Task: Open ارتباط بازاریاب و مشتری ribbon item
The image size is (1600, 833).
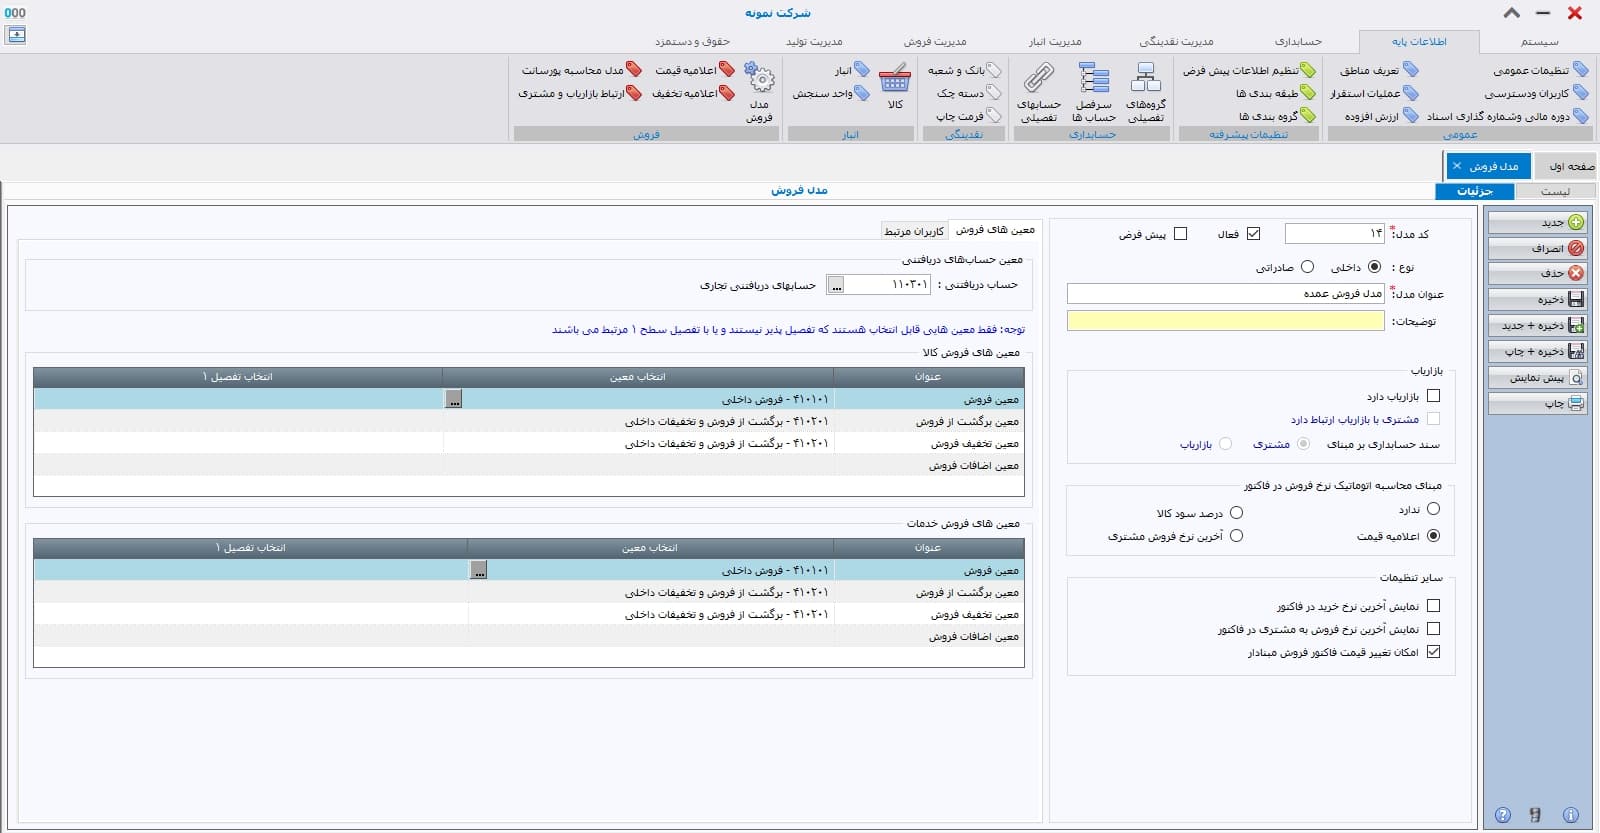Action: pos(580,93)
